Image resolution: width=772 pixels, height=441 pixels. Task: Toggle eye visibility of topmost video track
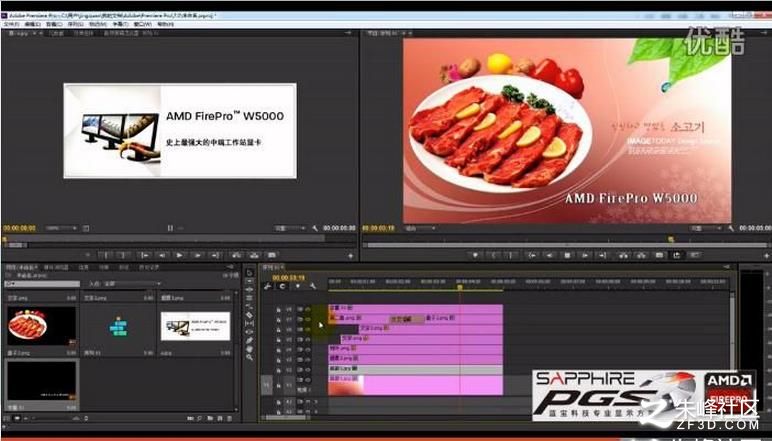point(308,309)
